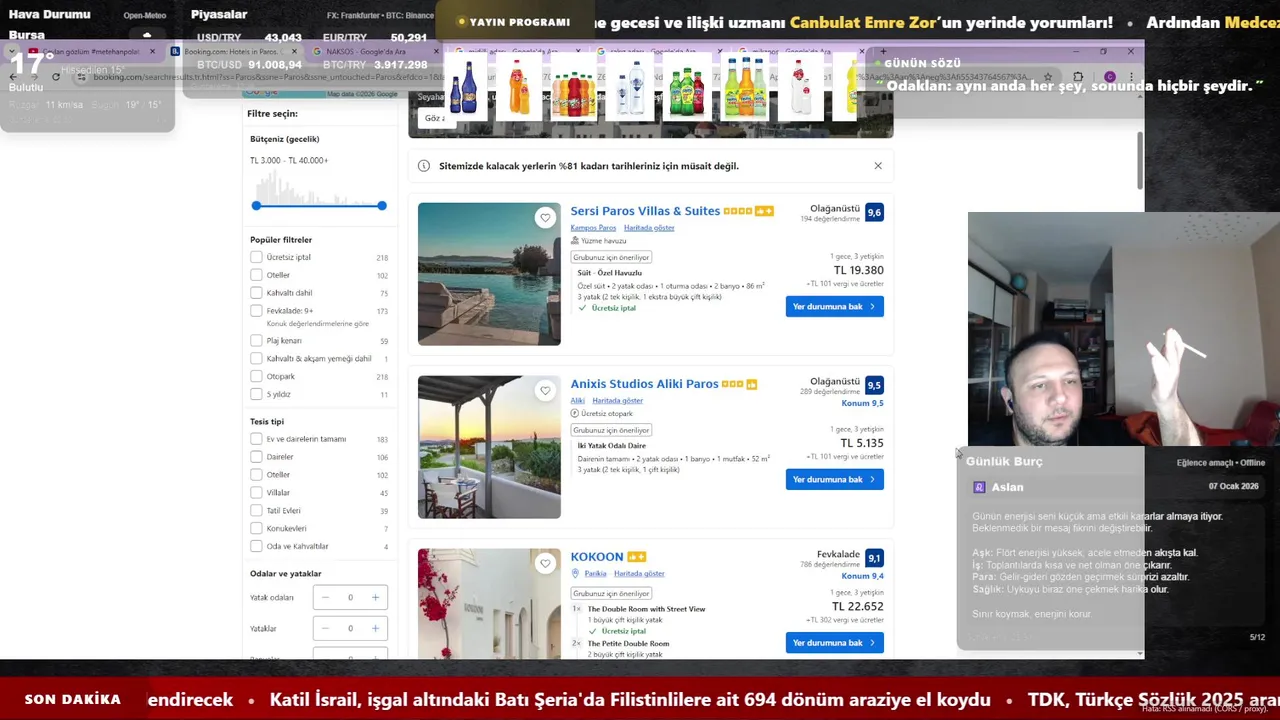The height and width of the screenshot is (720, 1280).
Task: Open the KOKOON listing title
Action: (597, 557)
